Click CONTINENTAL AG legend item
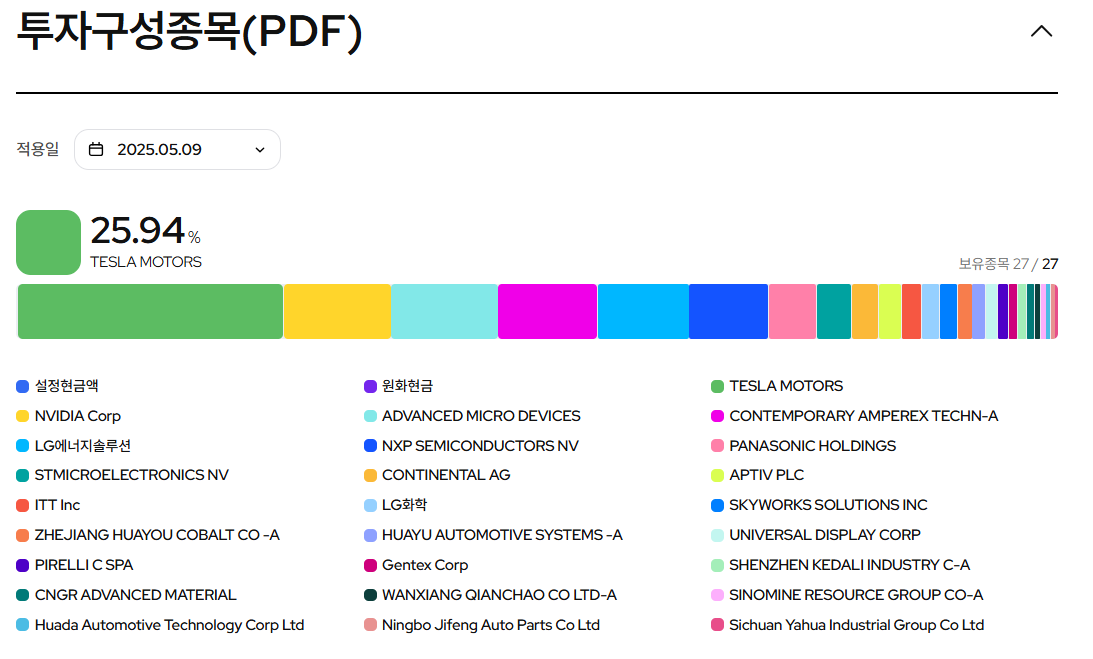This screenshot has height=659, width=1093. click(437, 475)
